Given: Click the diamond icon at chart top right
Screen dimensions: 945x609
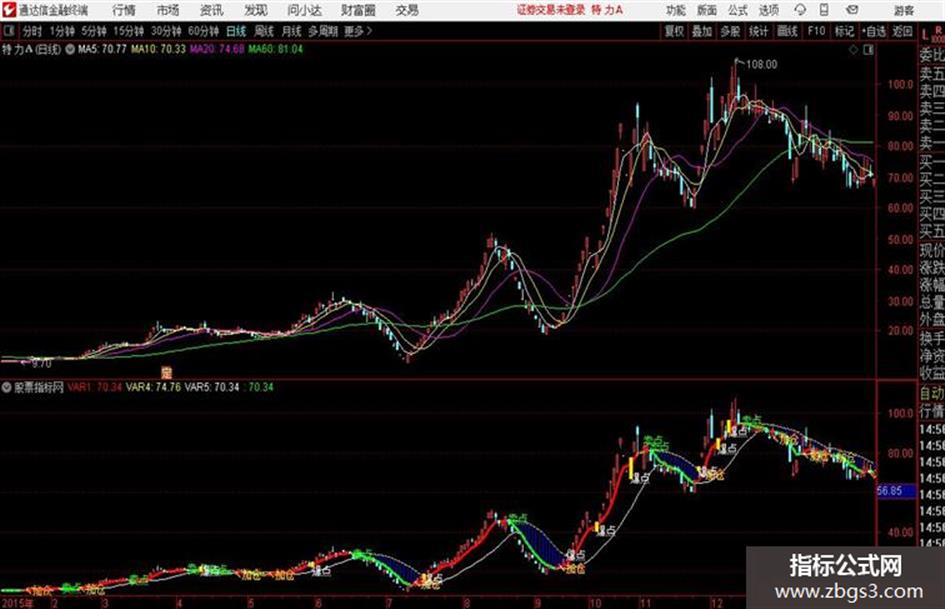Looking at the screenshot, I should tap(853, 50).
